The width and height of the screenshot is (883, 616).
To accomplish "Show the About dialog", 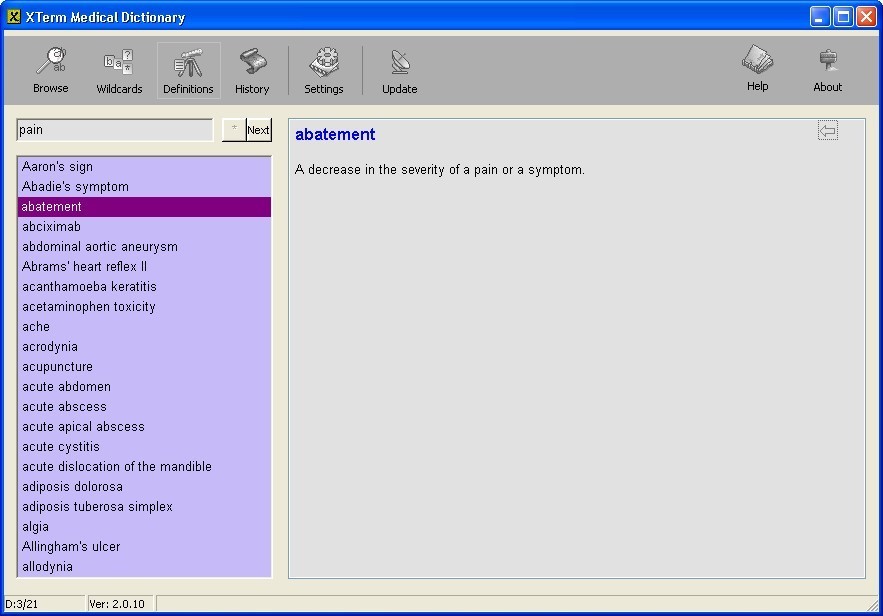I will pyautogui.click(x=827, y=68).
